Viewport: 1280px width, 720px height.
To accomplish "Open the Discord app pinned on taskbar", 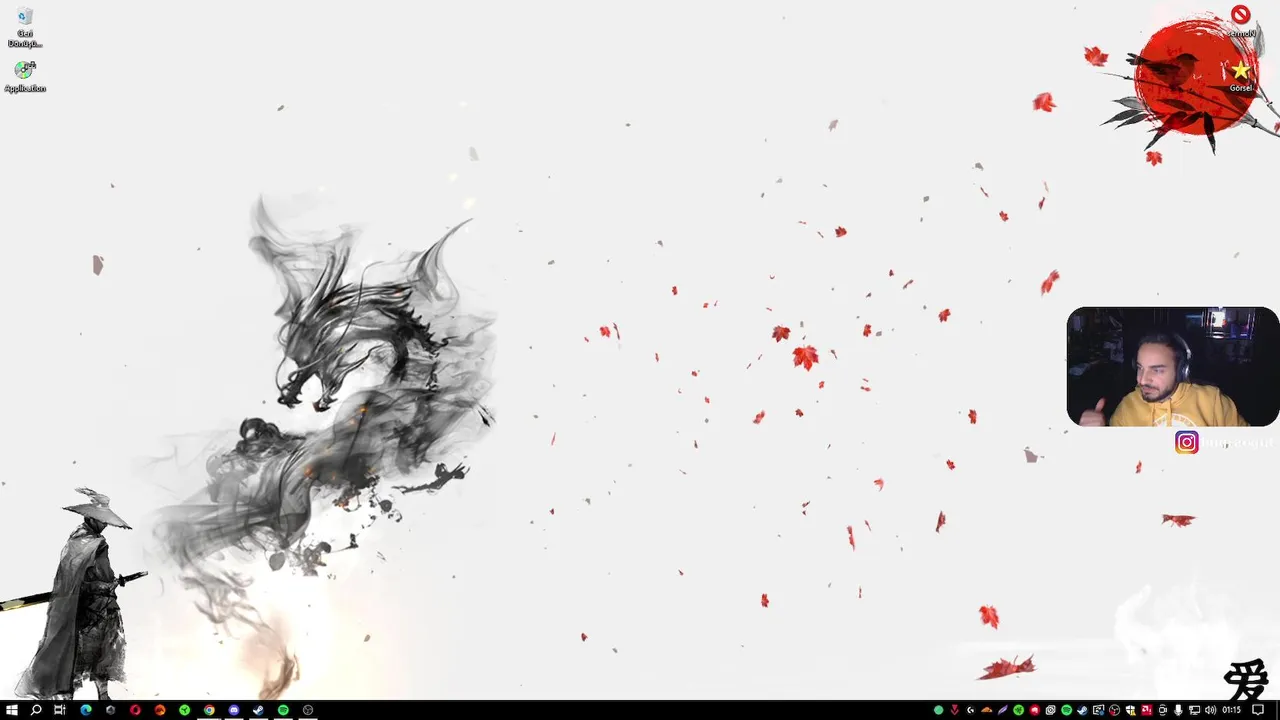I will 234,710.
